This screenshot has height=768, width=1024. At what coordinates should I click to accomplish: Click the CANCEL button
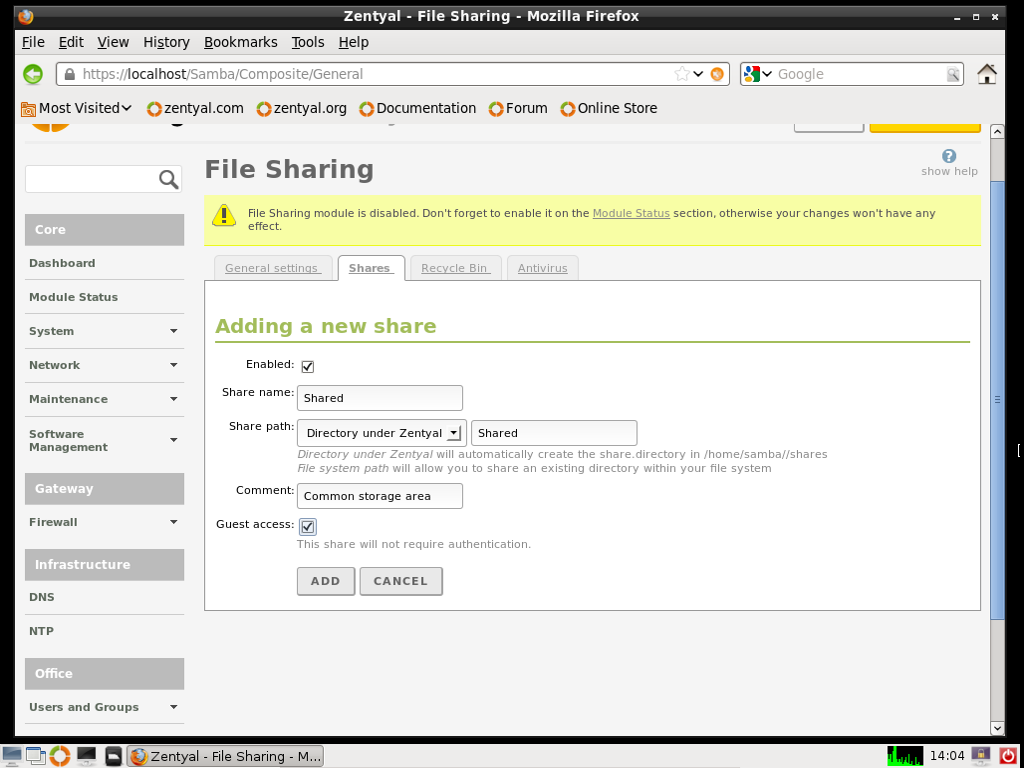pos(401,581)
